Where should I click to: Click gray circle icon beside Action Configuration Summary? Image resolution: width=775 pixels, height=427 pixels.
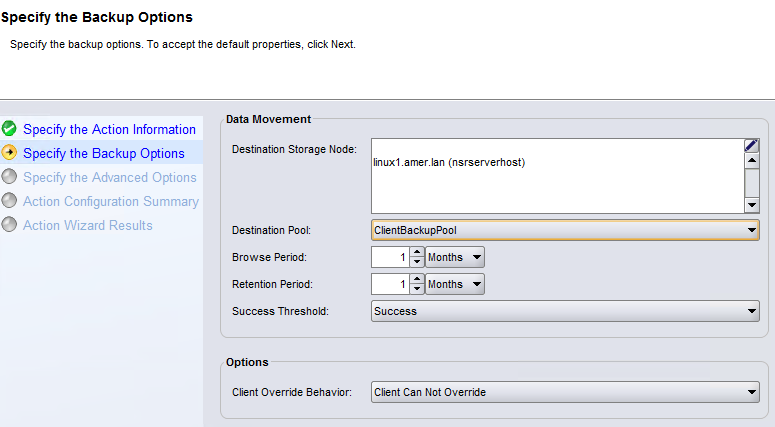[x=10, y=201]
